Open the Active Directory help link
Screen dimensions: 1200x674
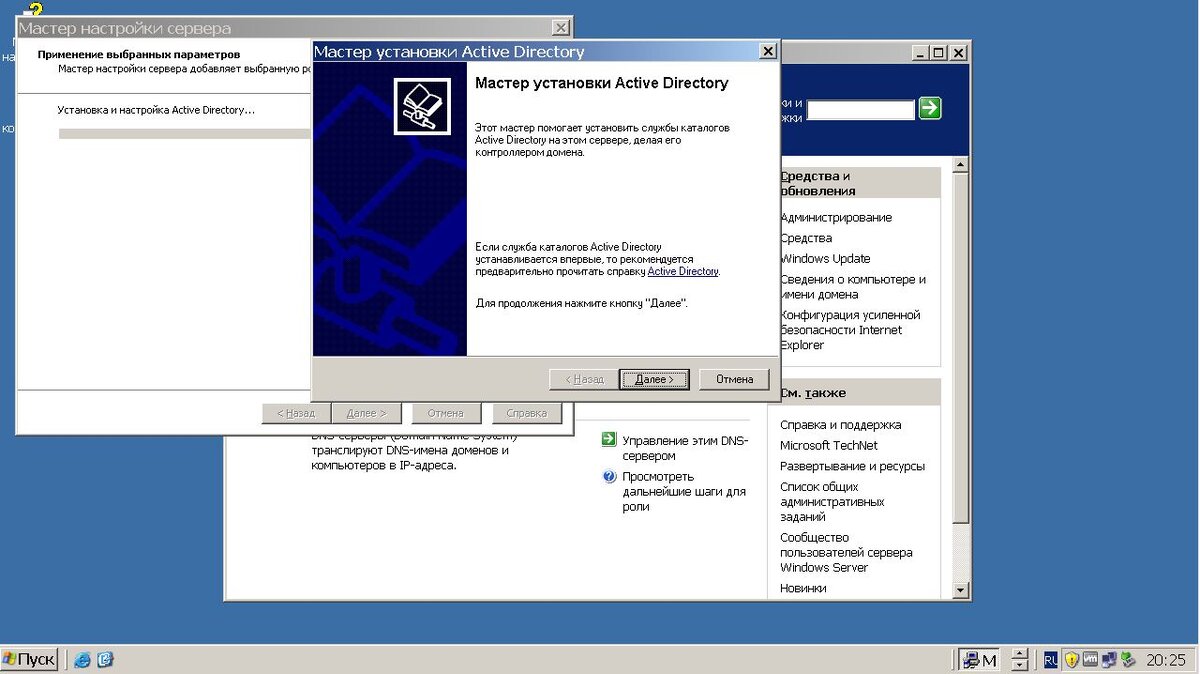[x=683, y=271]
